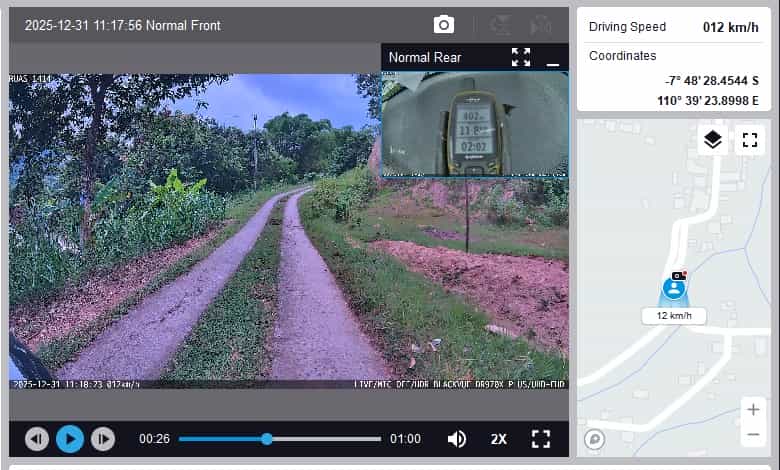Click the video progress slider handle
The height and width of the screenshot is (470, 780).
[x=267, y=439]
